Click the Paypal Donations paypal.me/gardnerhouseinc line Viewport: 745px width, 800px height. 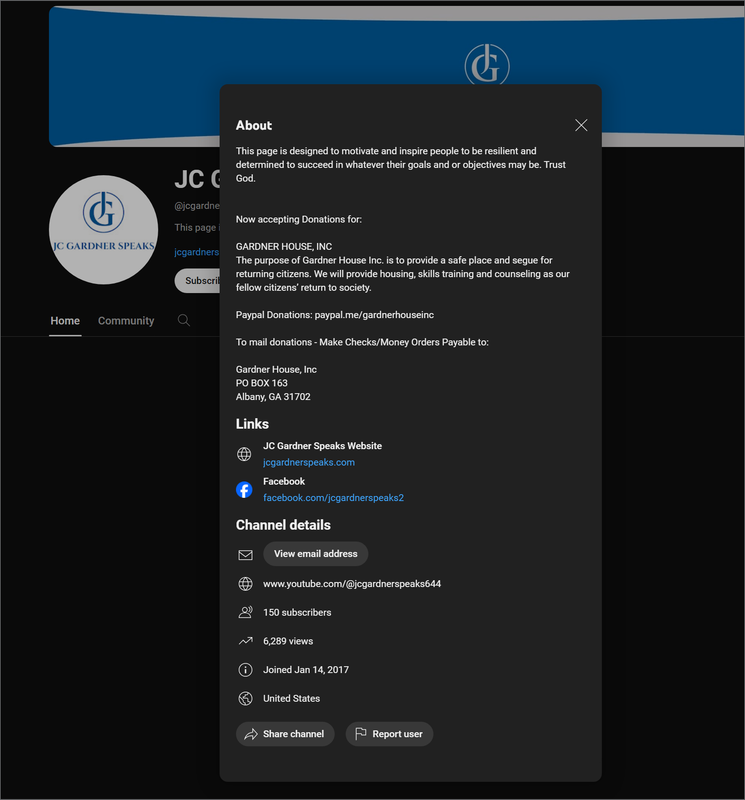pos(335,315)
